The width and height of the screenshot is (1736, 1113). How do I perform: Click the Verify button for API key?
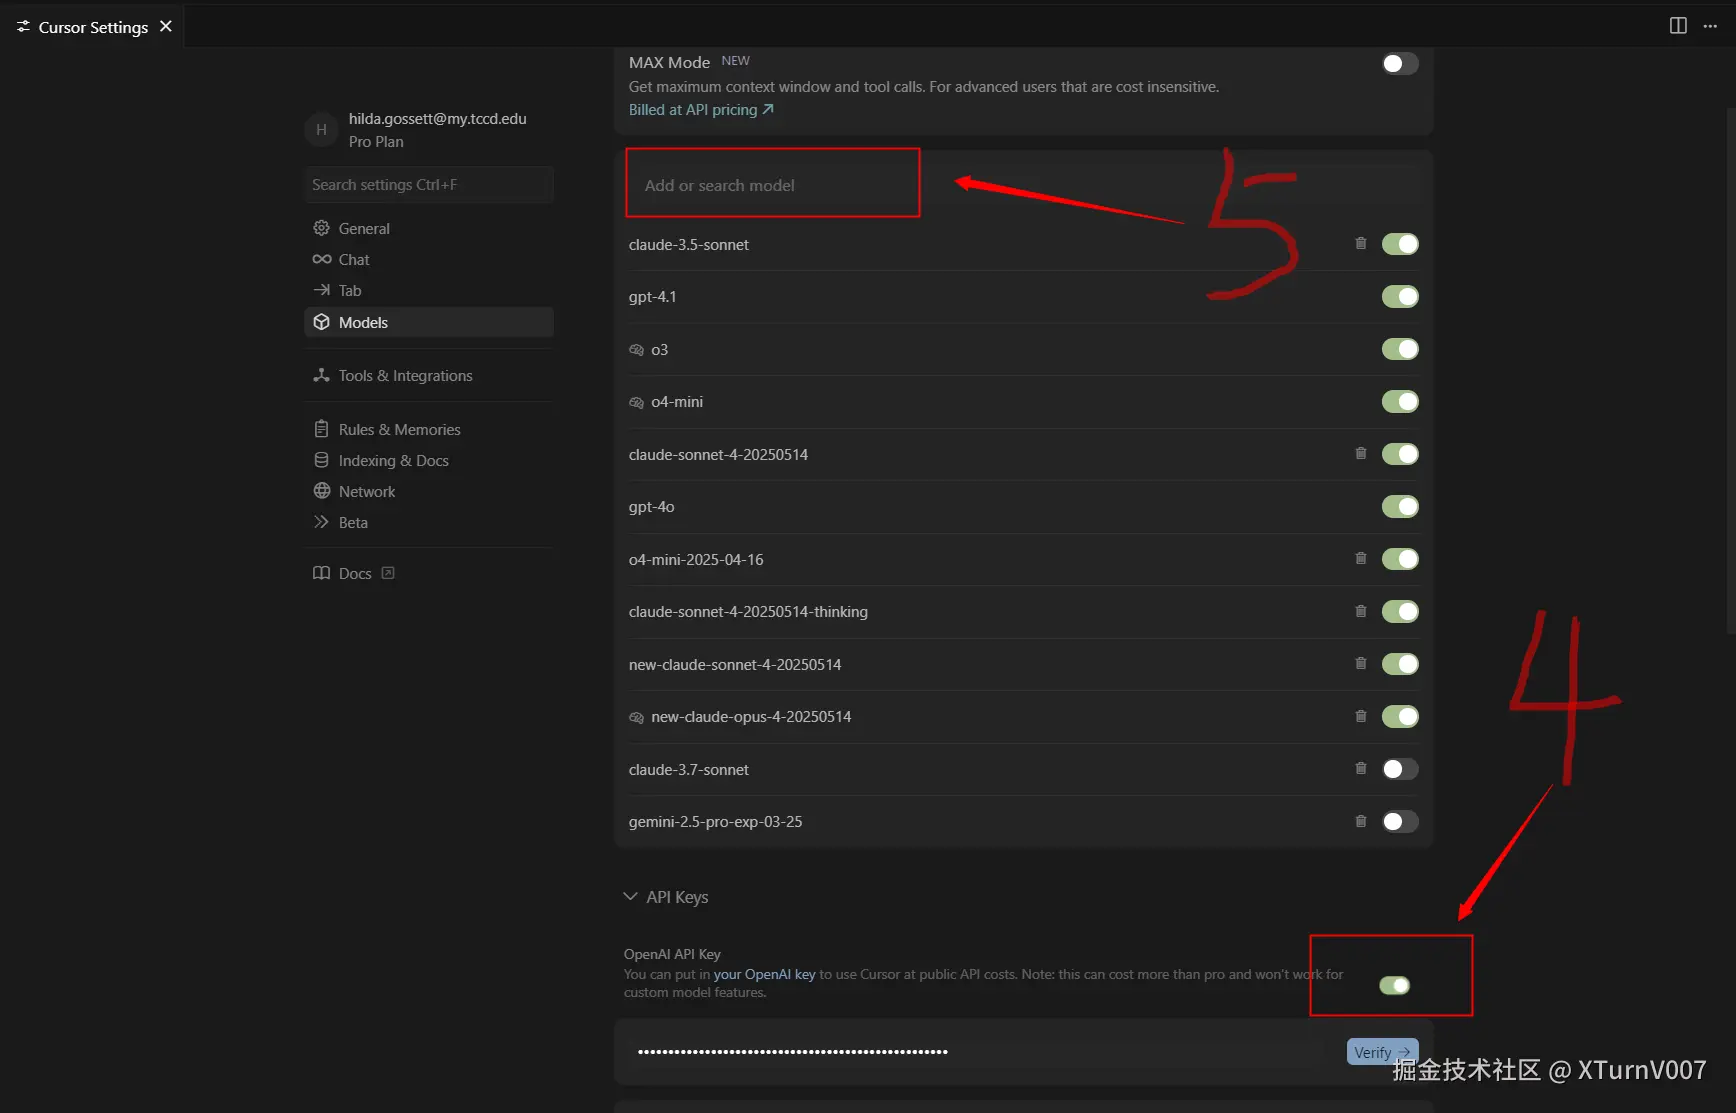(x=1382, y=1052)
